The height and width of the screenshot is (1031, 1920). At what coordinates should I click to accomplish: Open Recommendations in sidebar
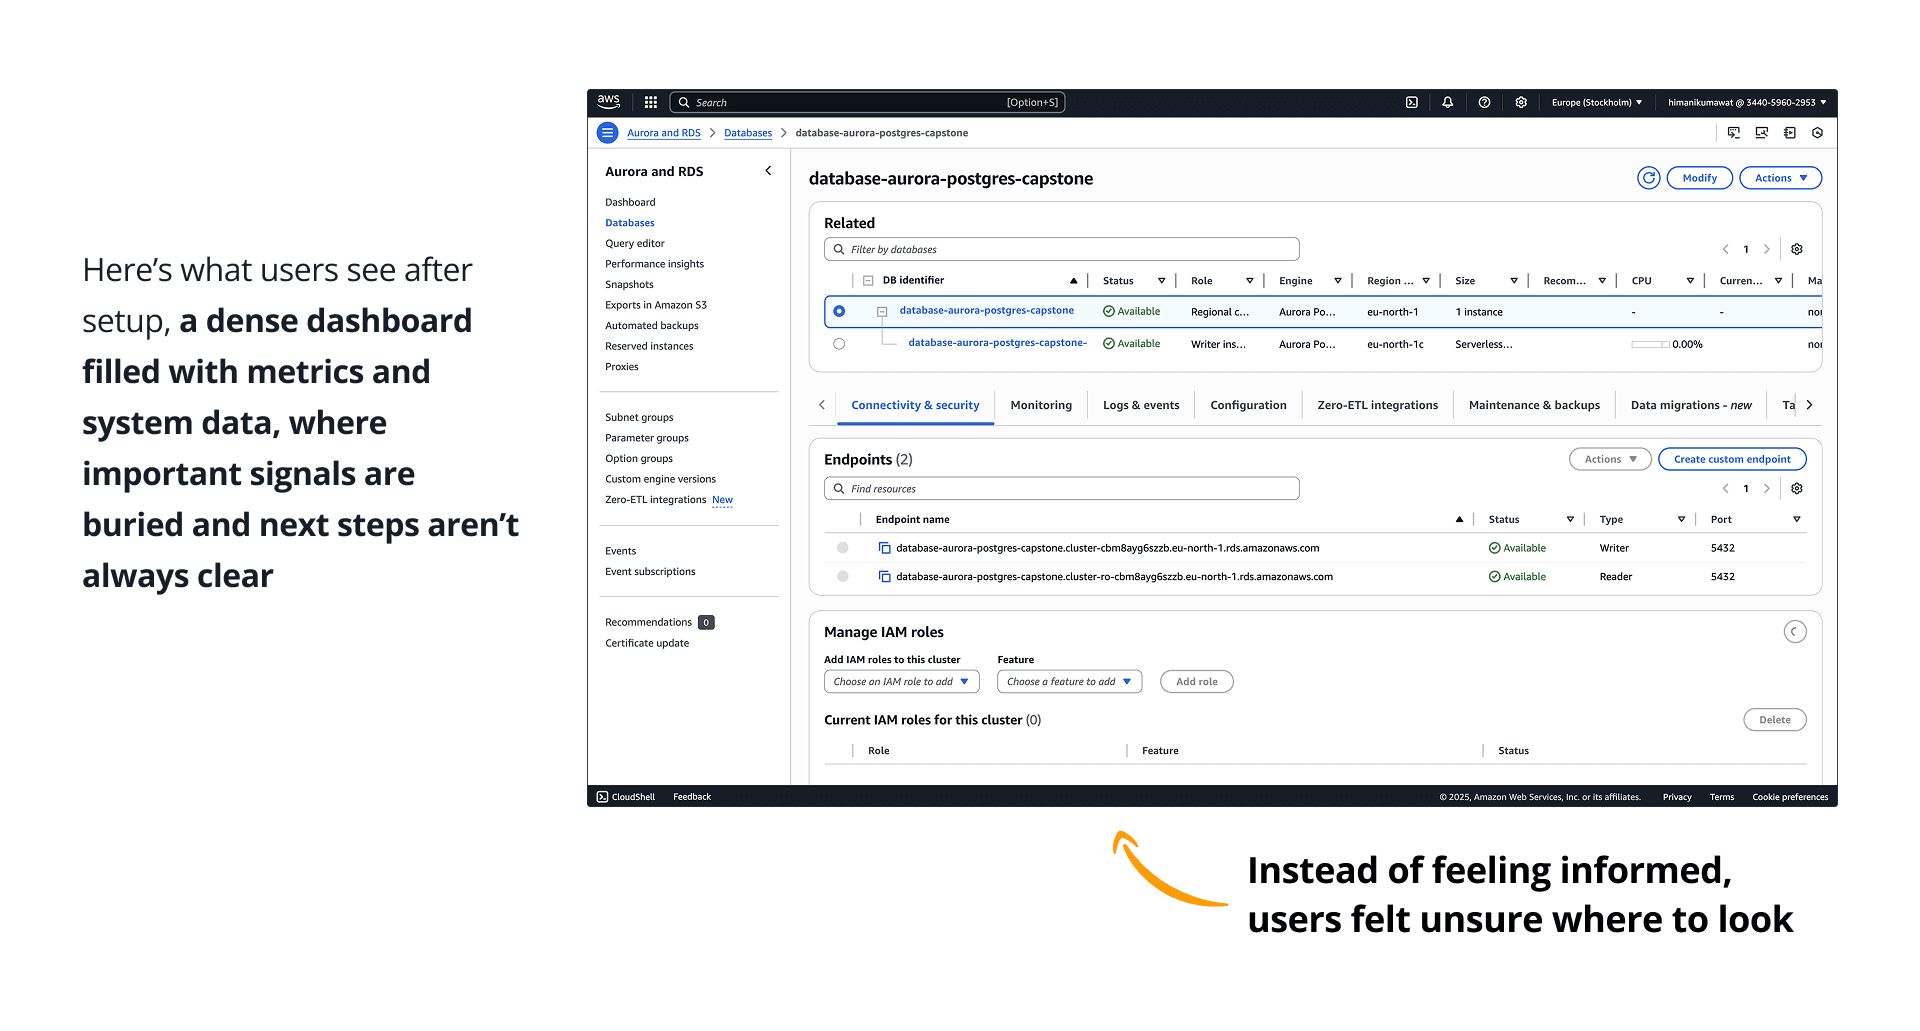tap(648, 622)
